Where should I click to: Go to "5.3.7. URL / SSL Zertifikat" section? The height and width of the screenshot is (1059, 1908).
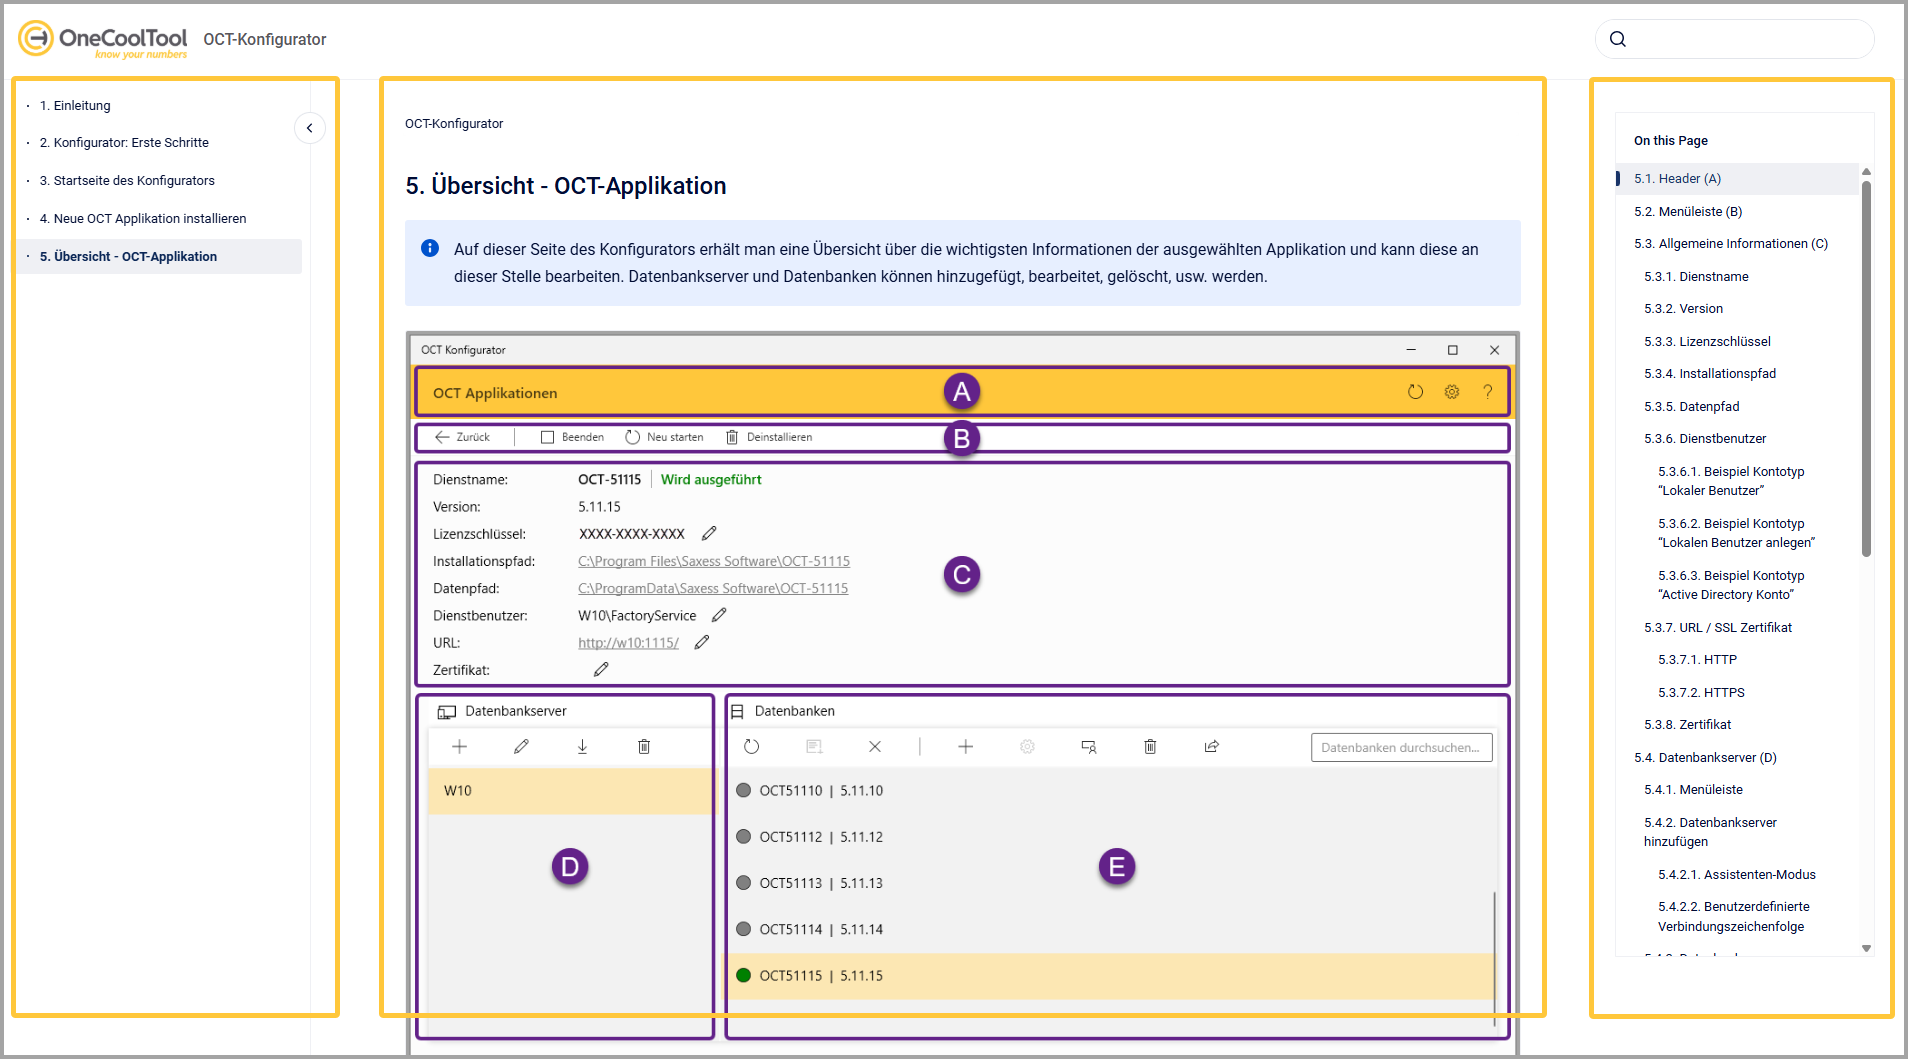1717,628
